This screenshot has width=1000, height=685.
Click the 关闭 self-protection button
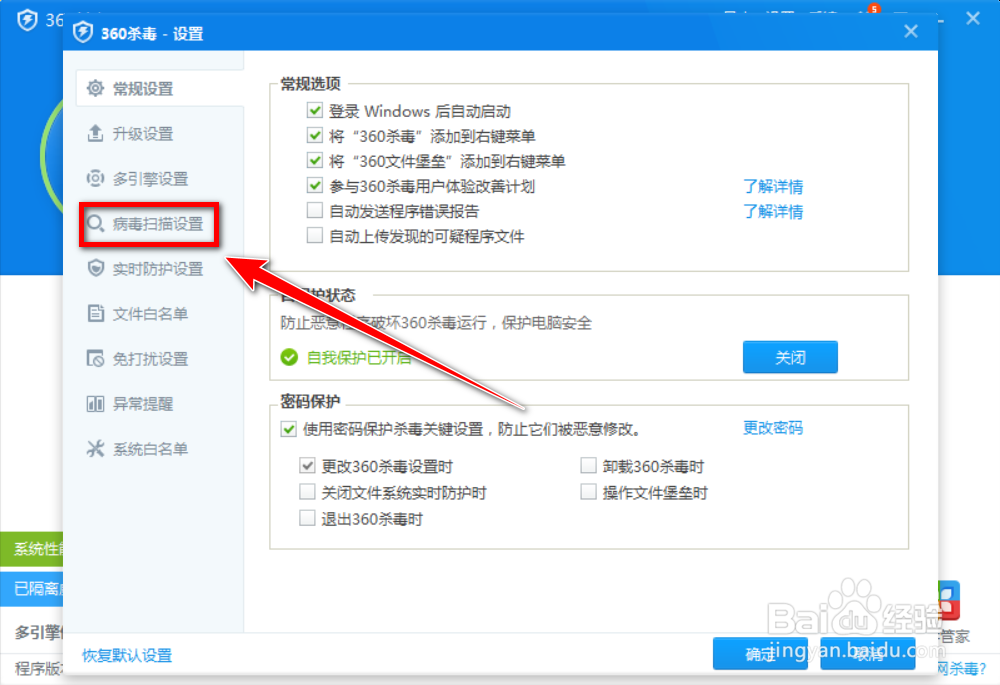click(x=790, y=357)
